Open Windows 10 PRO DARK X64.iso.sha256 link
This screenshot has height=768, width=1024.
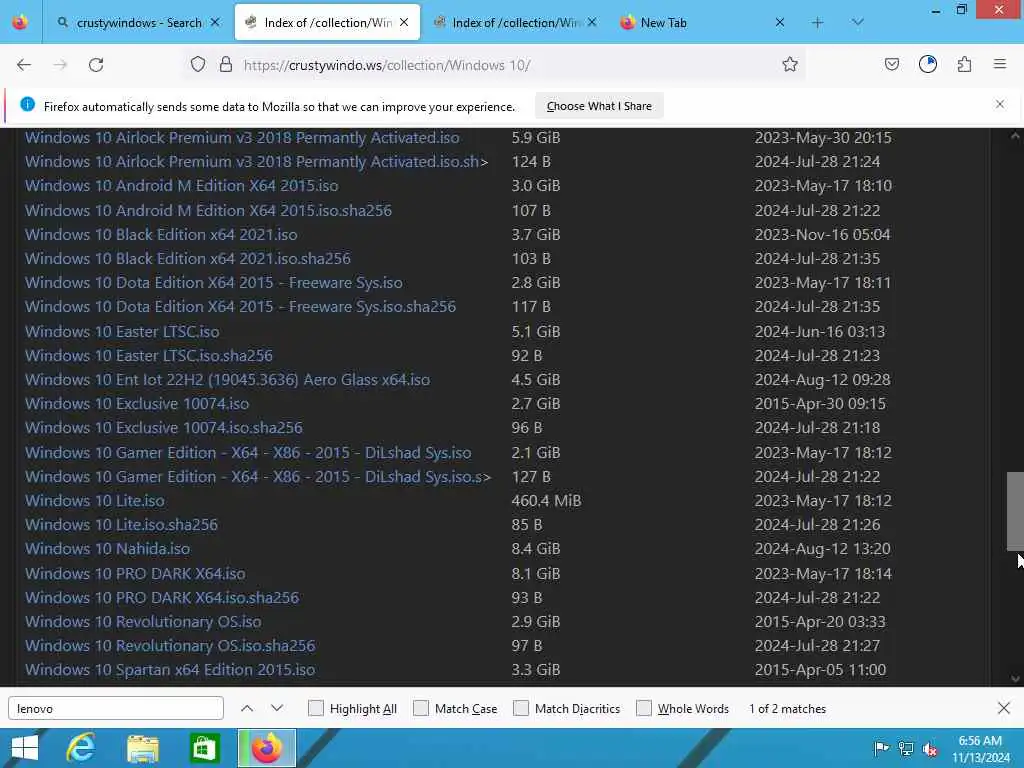162,598
